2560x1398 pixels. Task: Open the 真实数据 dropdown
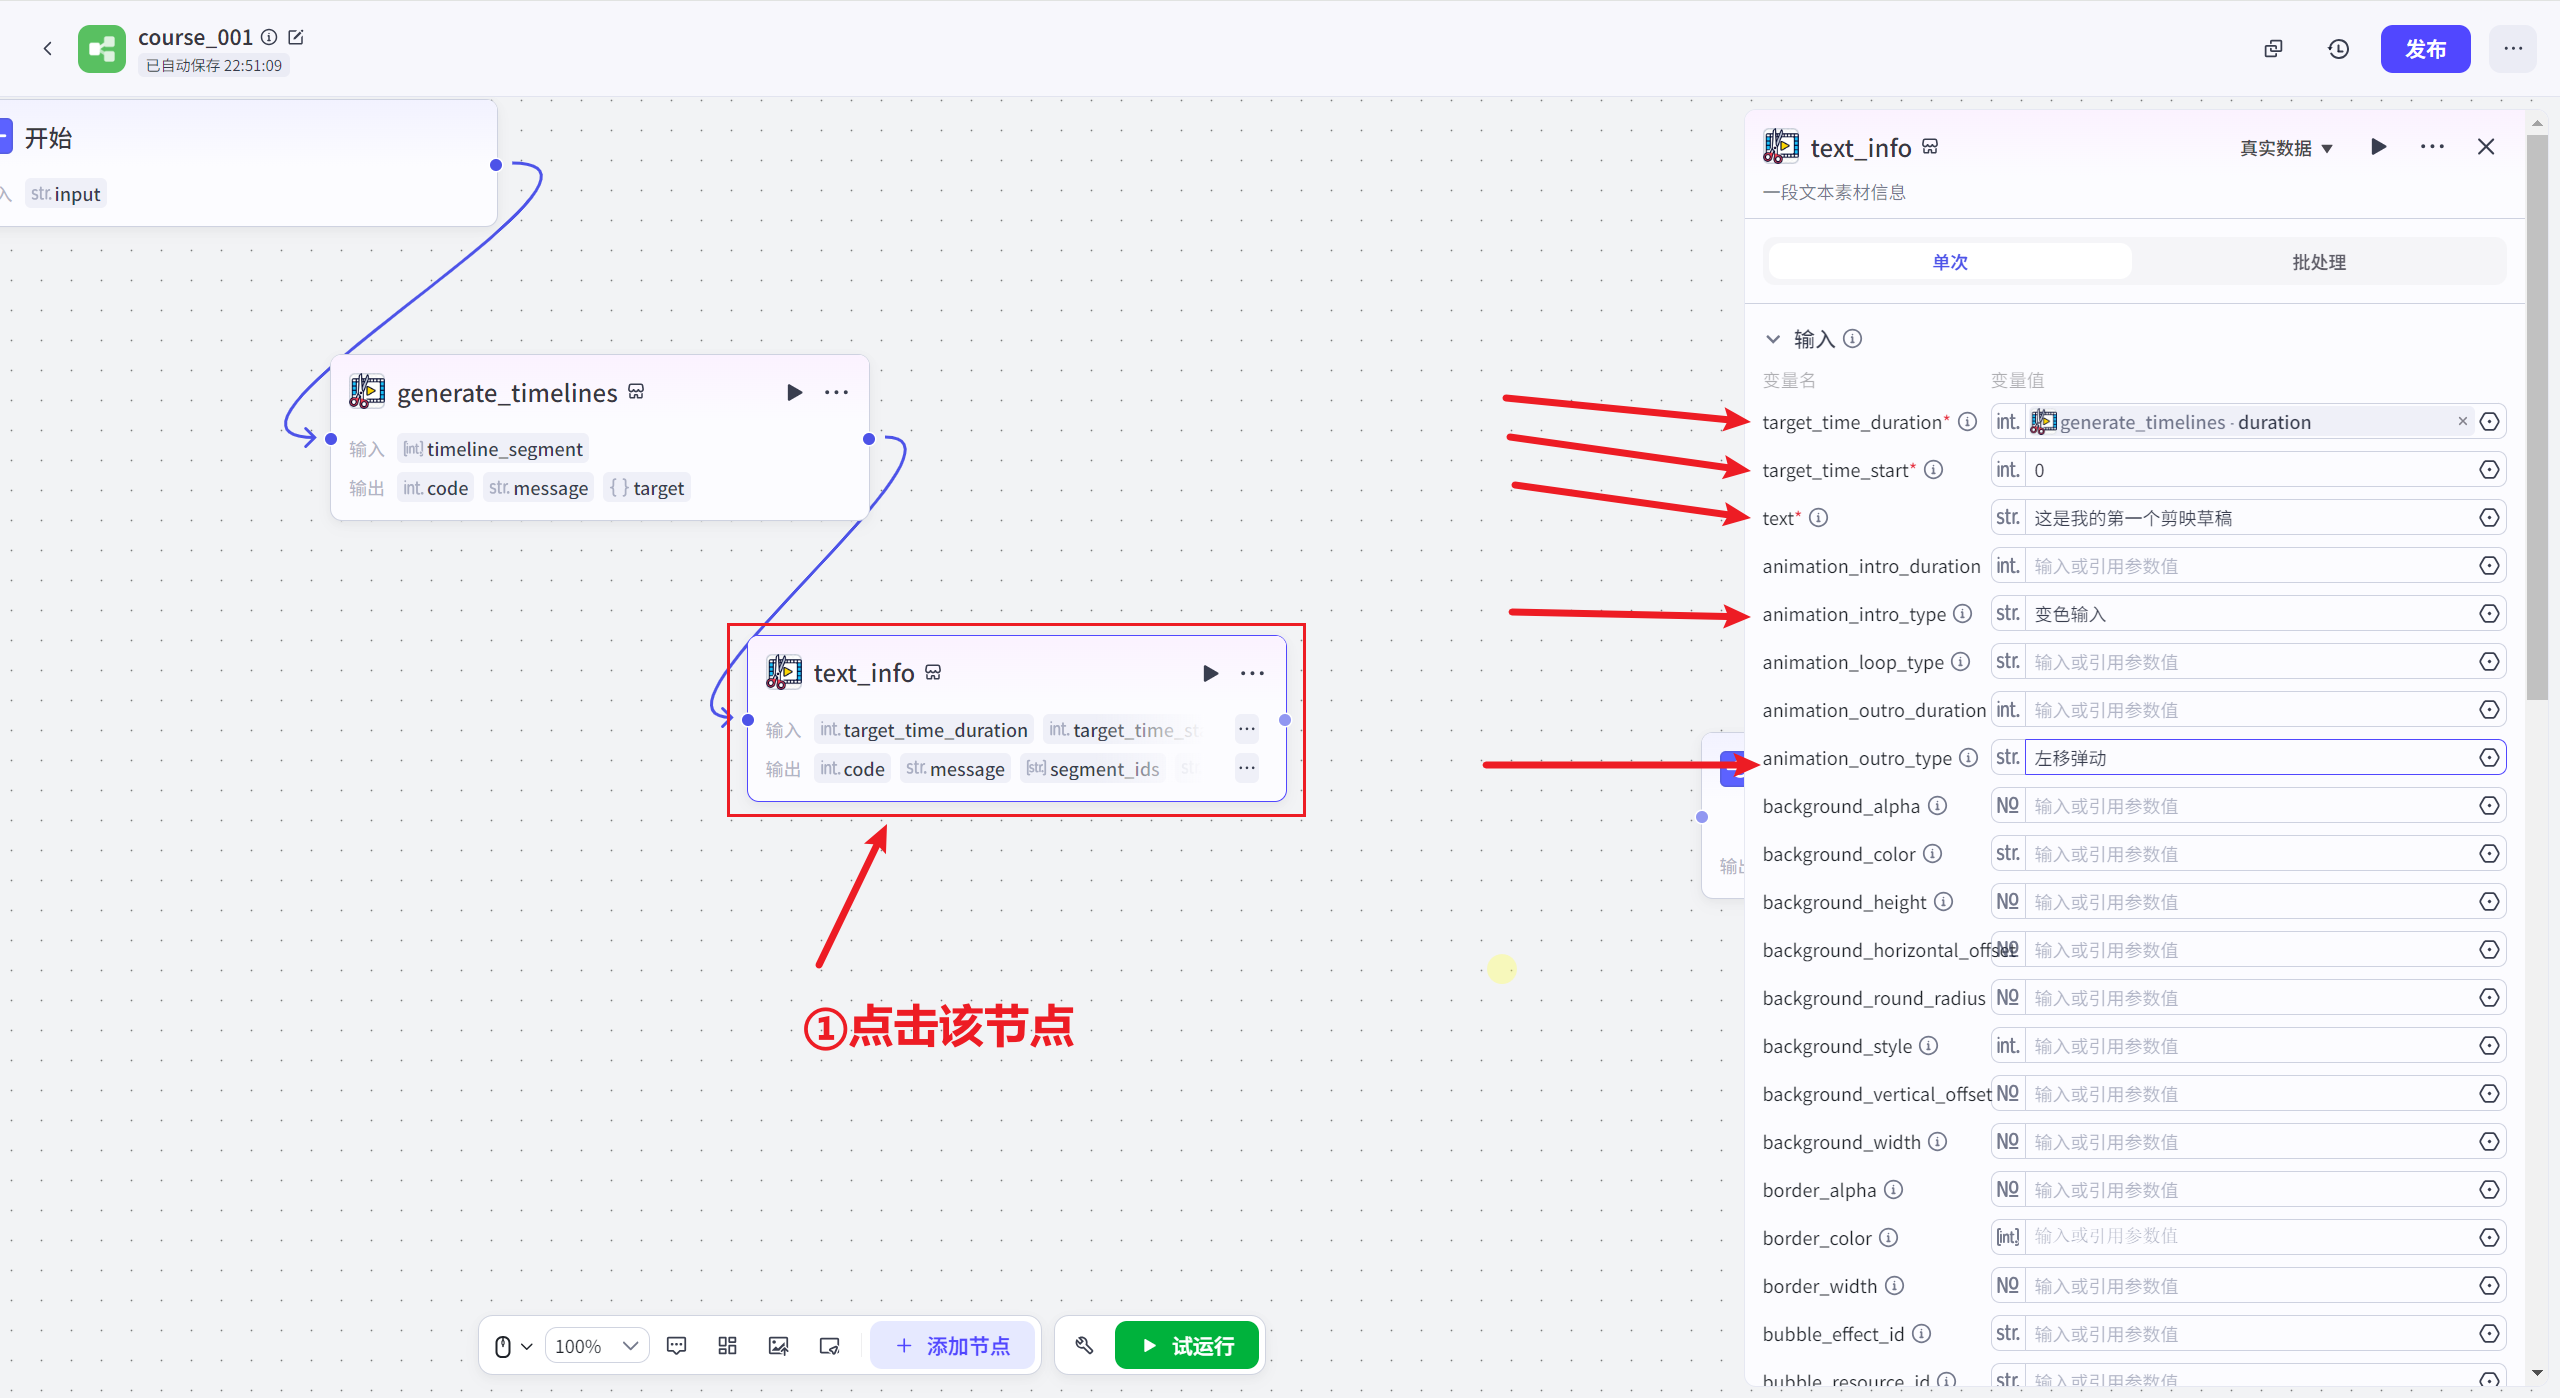2286,148
